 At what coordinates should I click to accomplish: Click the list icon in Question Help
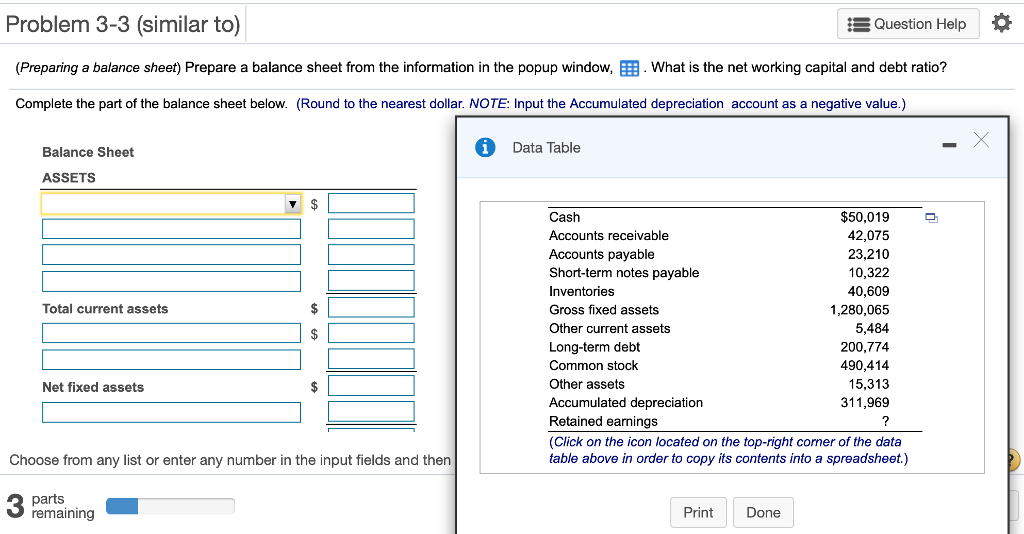858,25
